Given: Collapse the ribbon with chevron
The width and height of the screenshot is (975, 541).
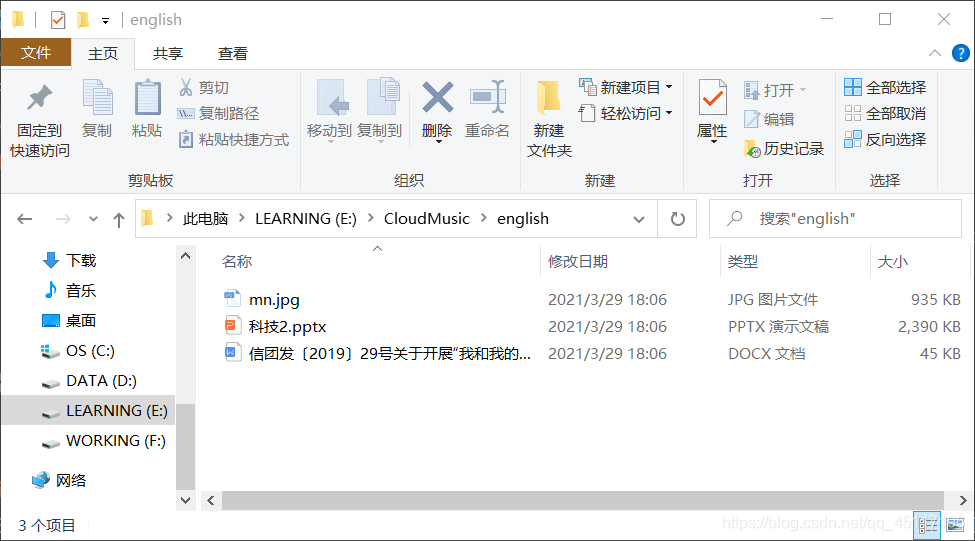Looking at the screenshot, I should pyautogui.click(x=935, y=53).
